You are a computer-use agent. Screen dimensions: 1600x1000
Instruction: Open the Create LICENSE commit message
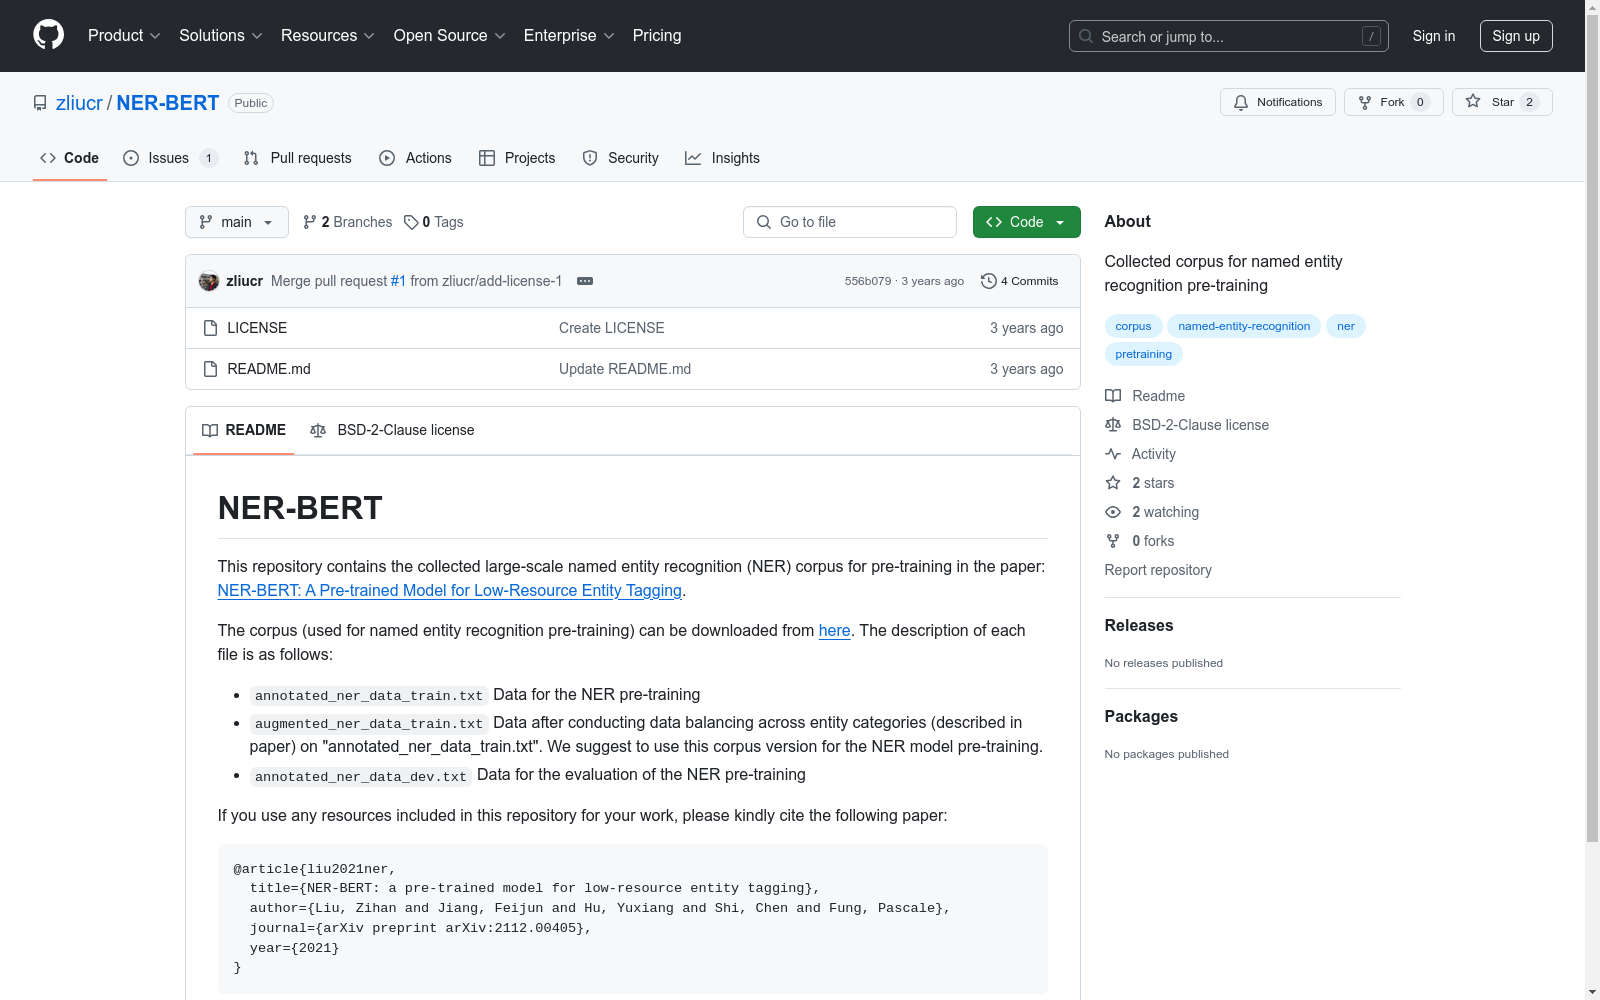pyautogui.click(x=612, y=328)
